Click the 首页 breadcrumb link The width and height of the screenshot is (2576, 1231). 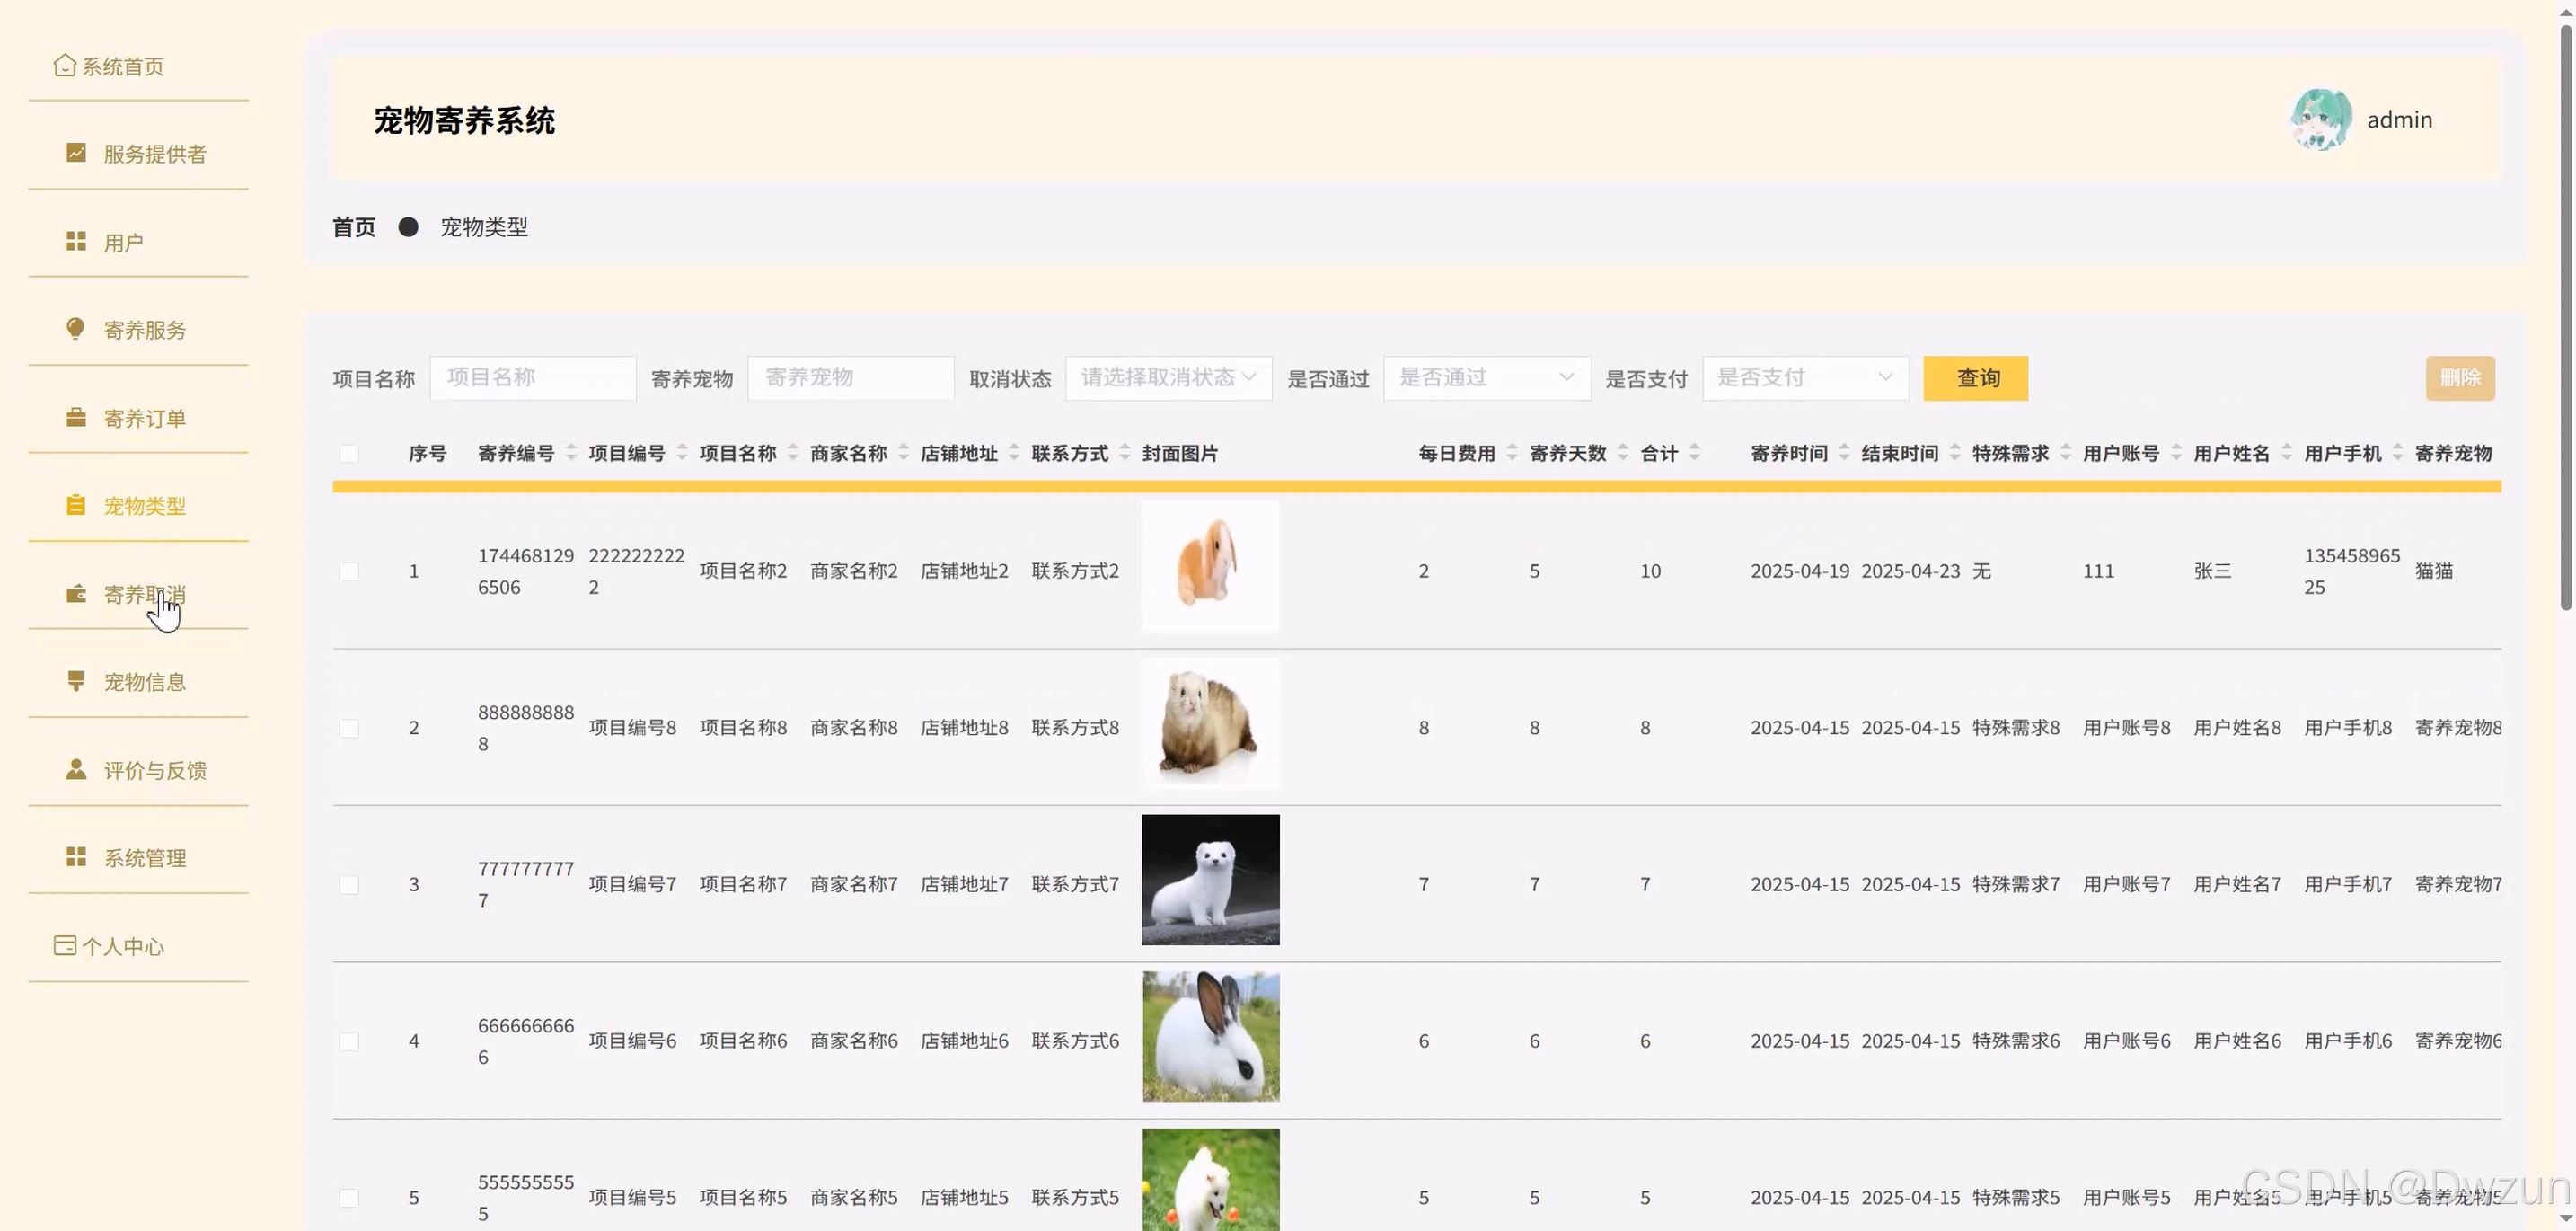click(354, 227)
